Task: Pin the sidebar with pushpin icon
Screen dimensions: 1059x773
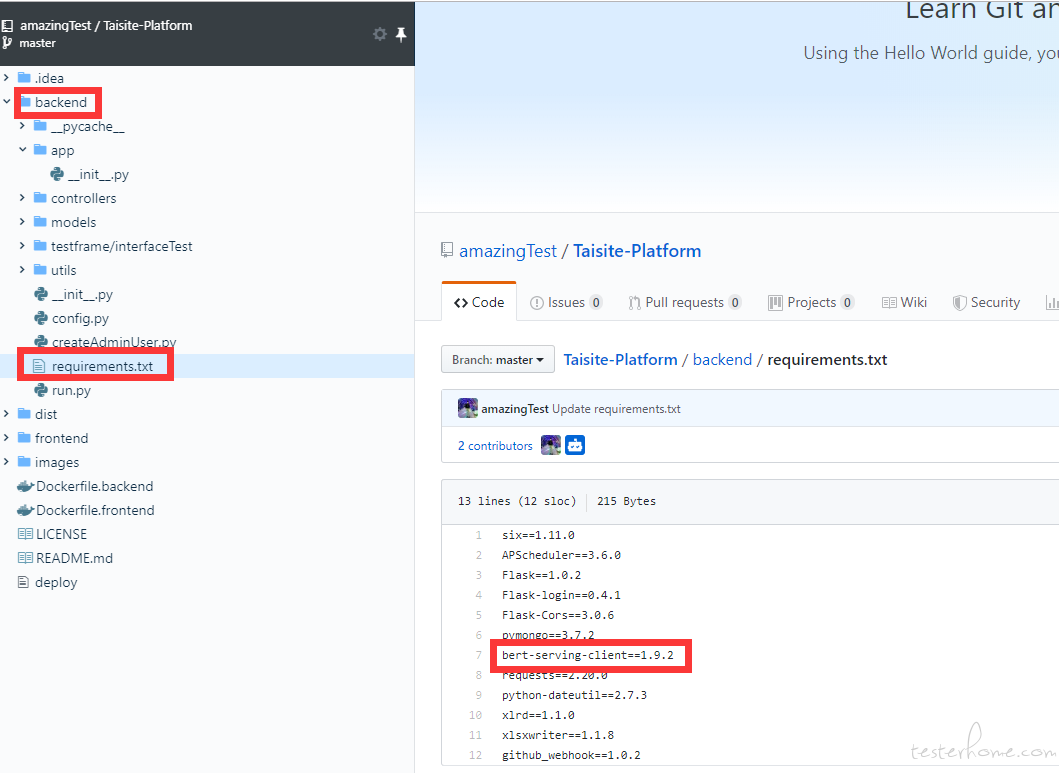Action: tap(401, 34)
